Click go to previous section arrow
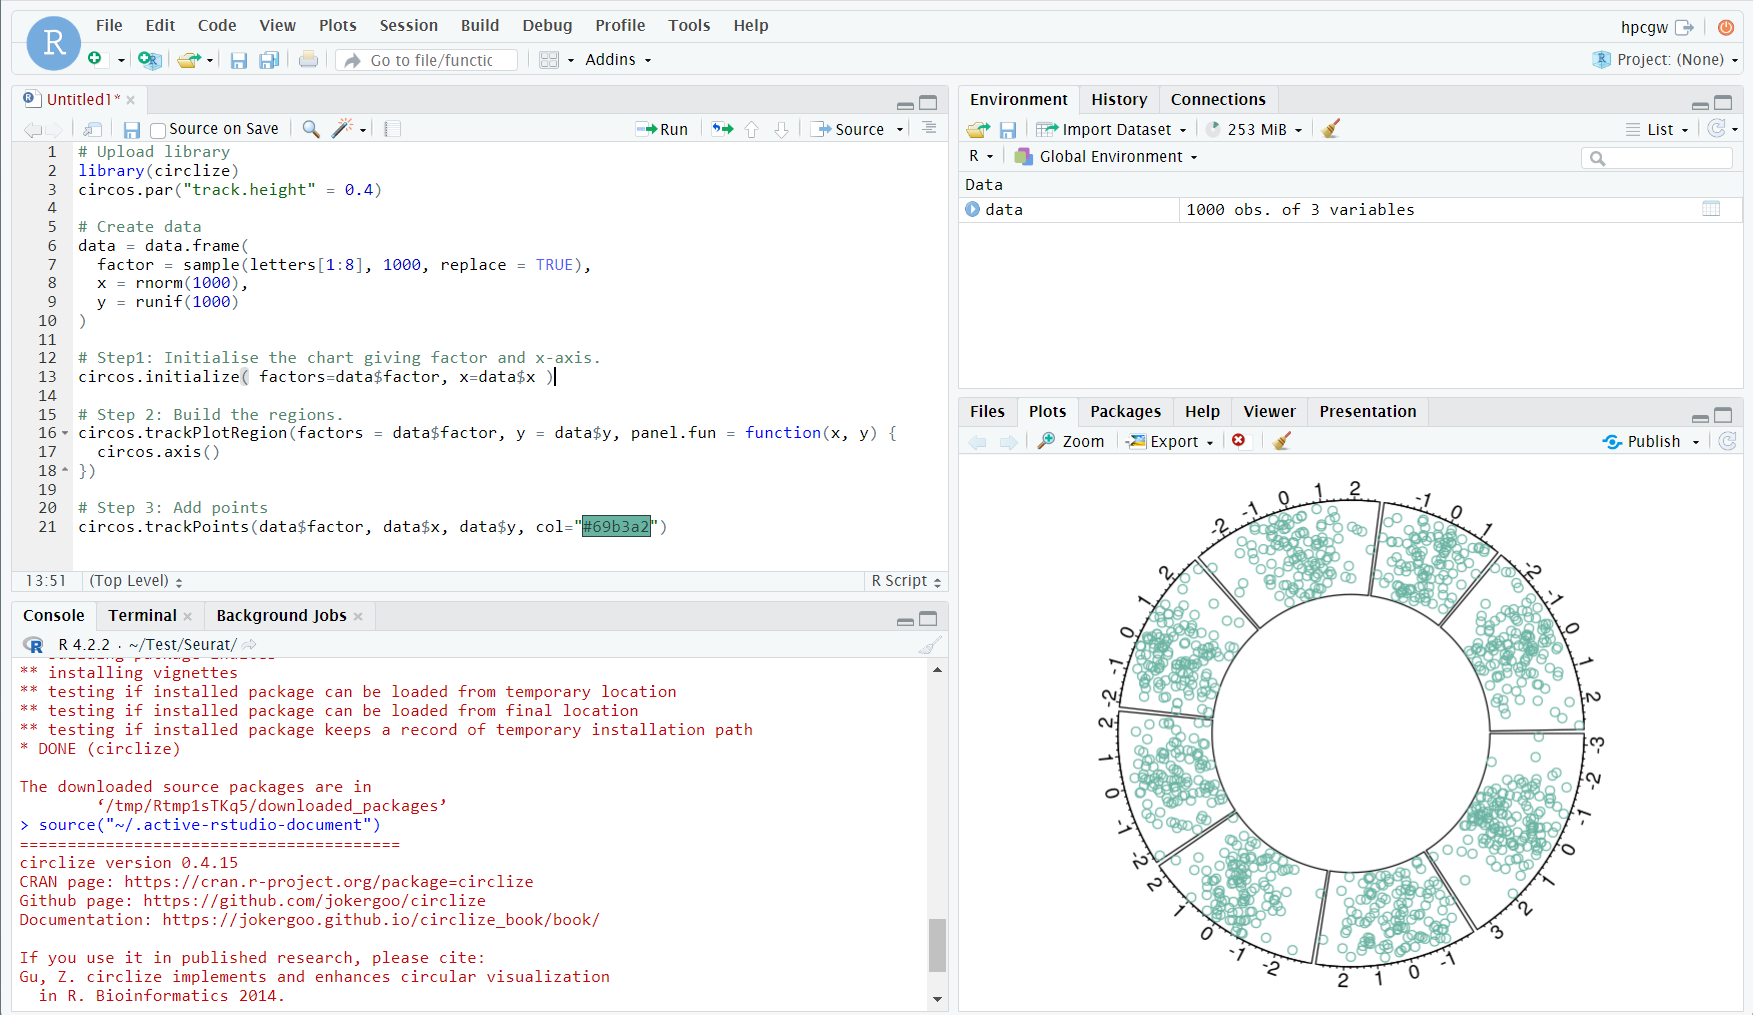Screen dimensions: 1753x1015 [x=752, y=129]
